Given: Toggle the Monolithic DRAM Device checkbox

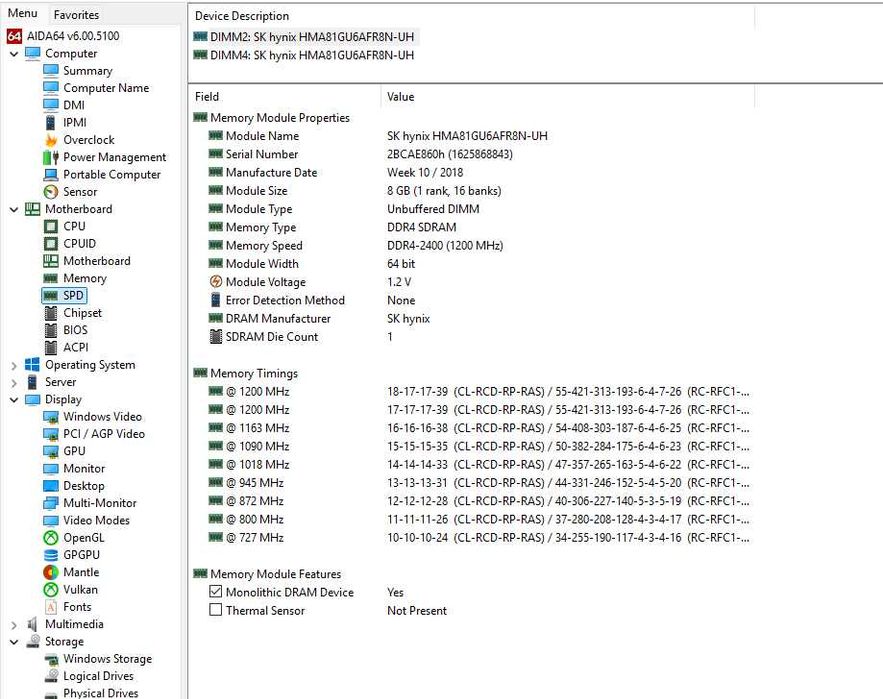Looking at the screenshot, I should click(x=216, y=591).
